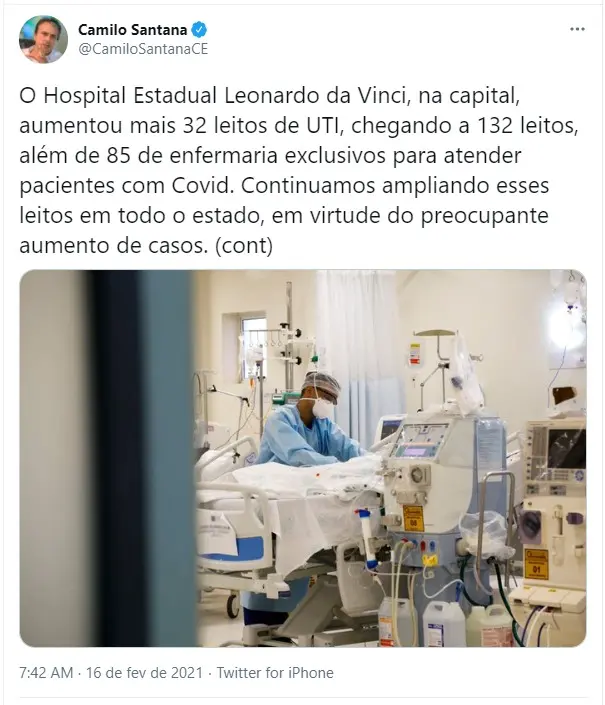Click the blurred dark door frame in photo
Image resolution: width=605 pixels, height=705 pixels.
point(140,458)
